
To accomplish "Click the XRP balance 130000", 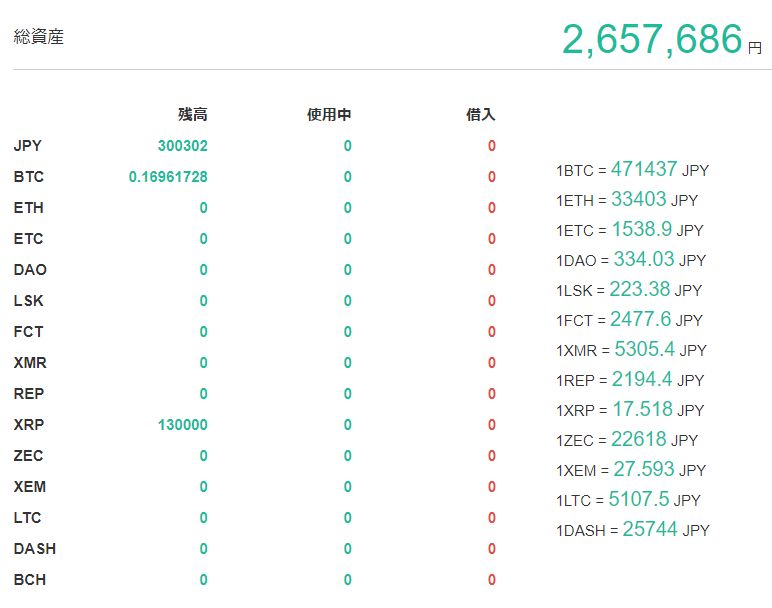I will click(x=182, y=425).
